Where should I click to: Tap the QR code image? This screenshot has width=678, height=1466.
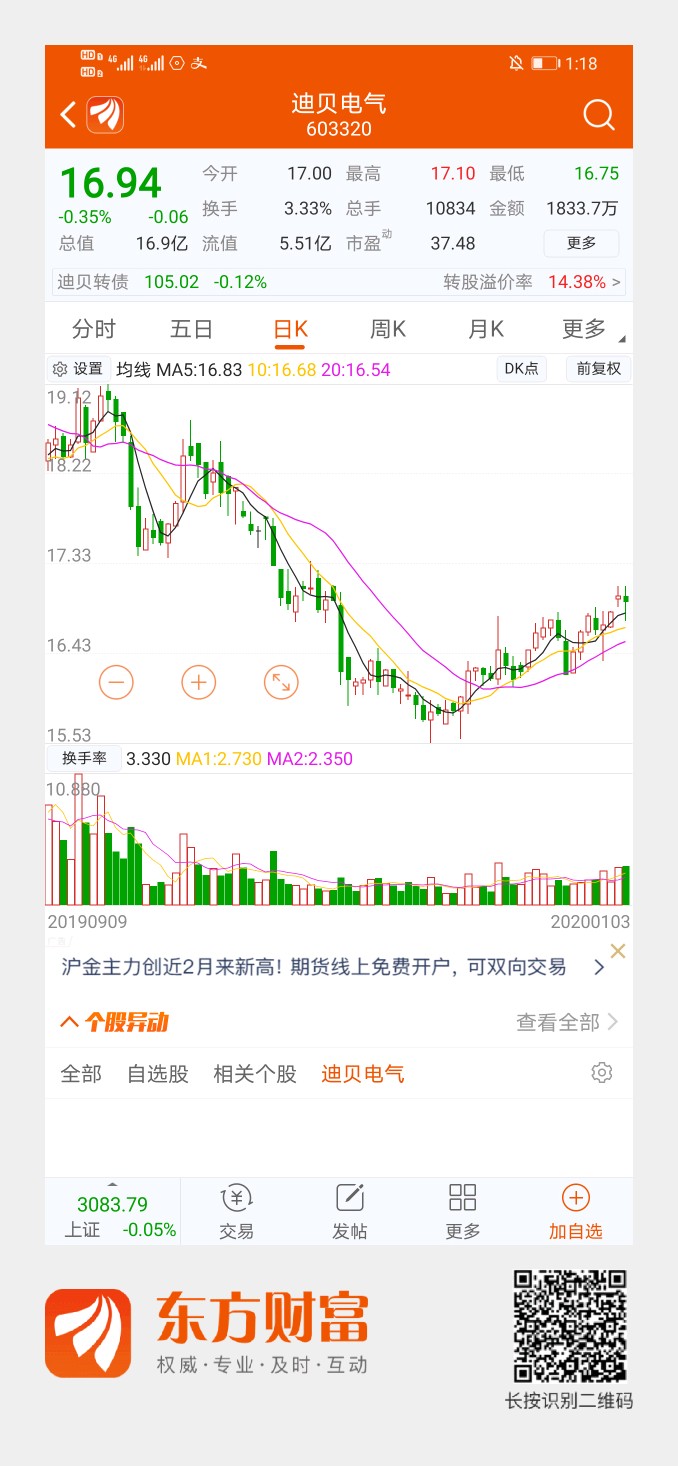click(x=570, y=1326)
